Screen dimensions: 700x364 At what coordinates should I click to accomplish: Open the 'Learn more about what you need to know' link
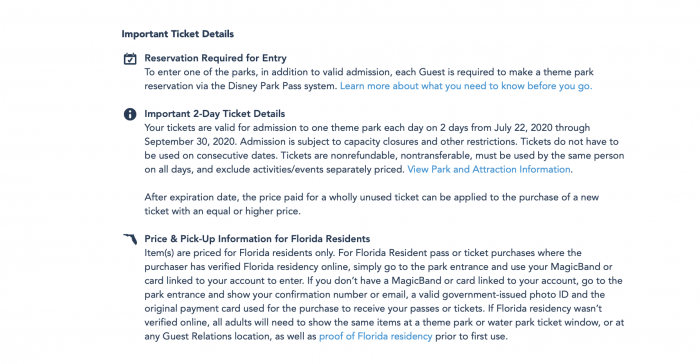(466, 86)
